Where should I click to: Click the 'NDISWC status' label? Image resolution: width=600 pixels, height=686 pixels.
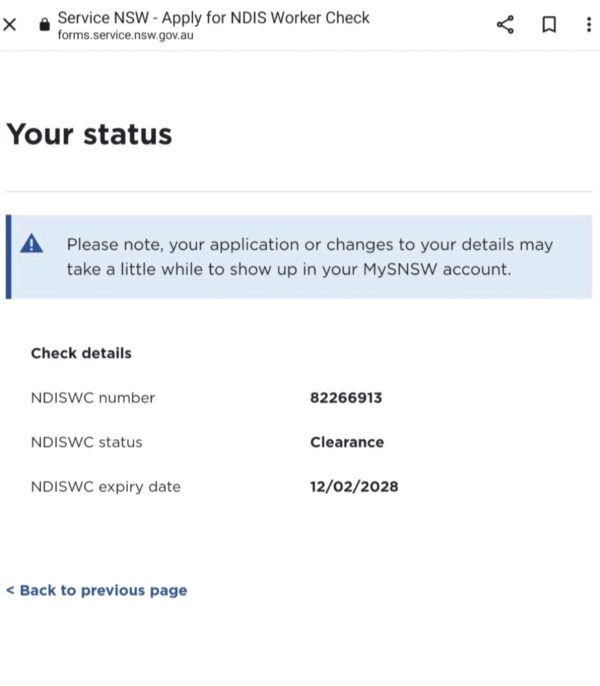point(86,442)
